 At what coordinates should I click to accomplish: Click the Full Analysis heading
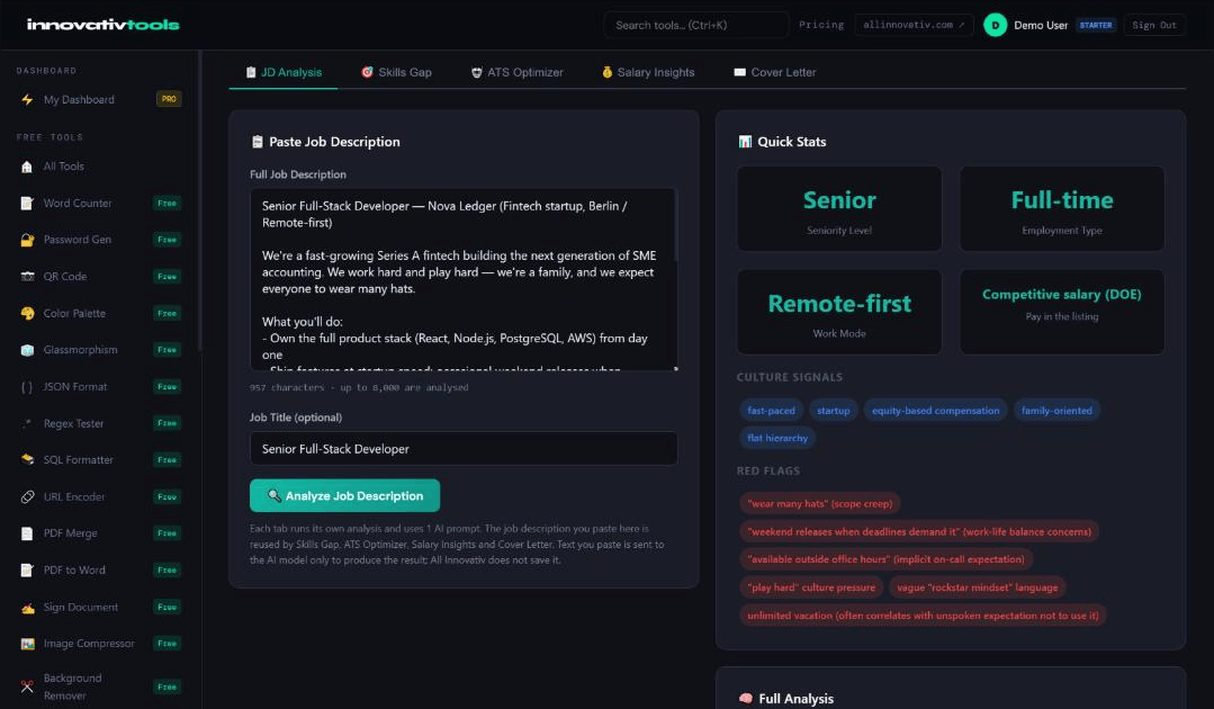tap(796, 699)
